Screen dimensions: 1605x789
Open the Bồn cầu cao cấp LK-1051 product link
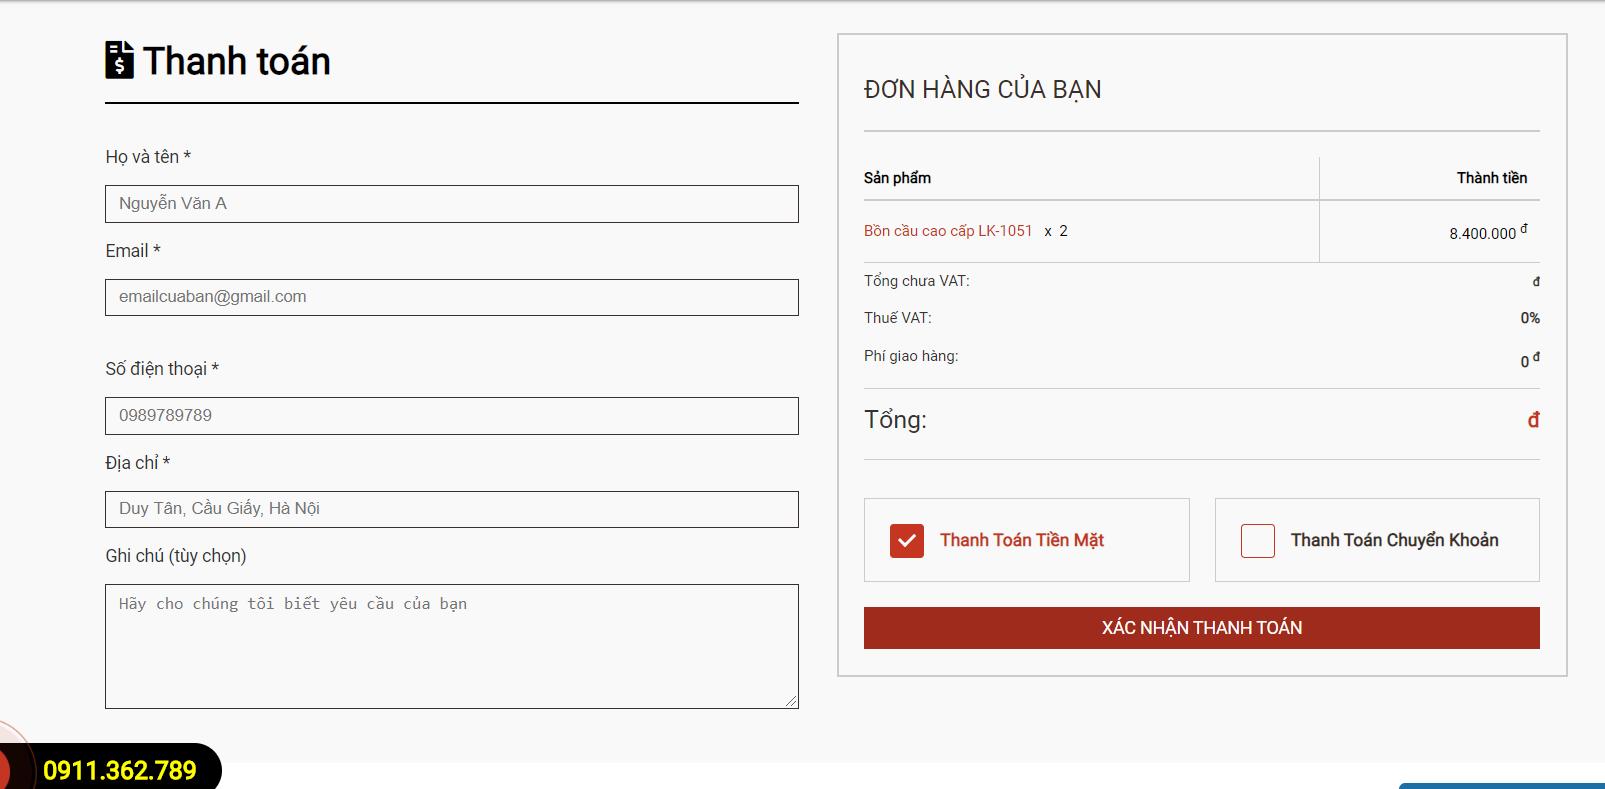[947, 231]
